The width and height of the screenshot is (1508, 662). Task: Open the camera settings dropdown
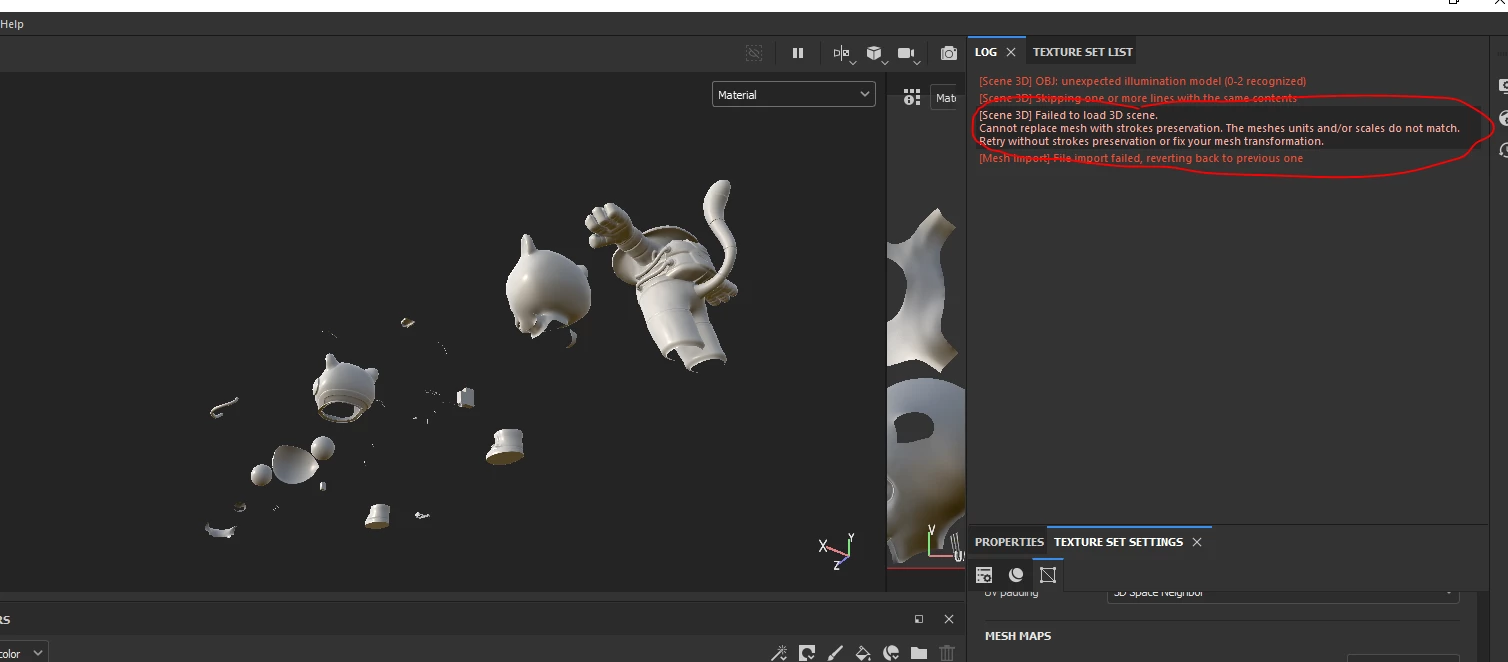[907, 53]
